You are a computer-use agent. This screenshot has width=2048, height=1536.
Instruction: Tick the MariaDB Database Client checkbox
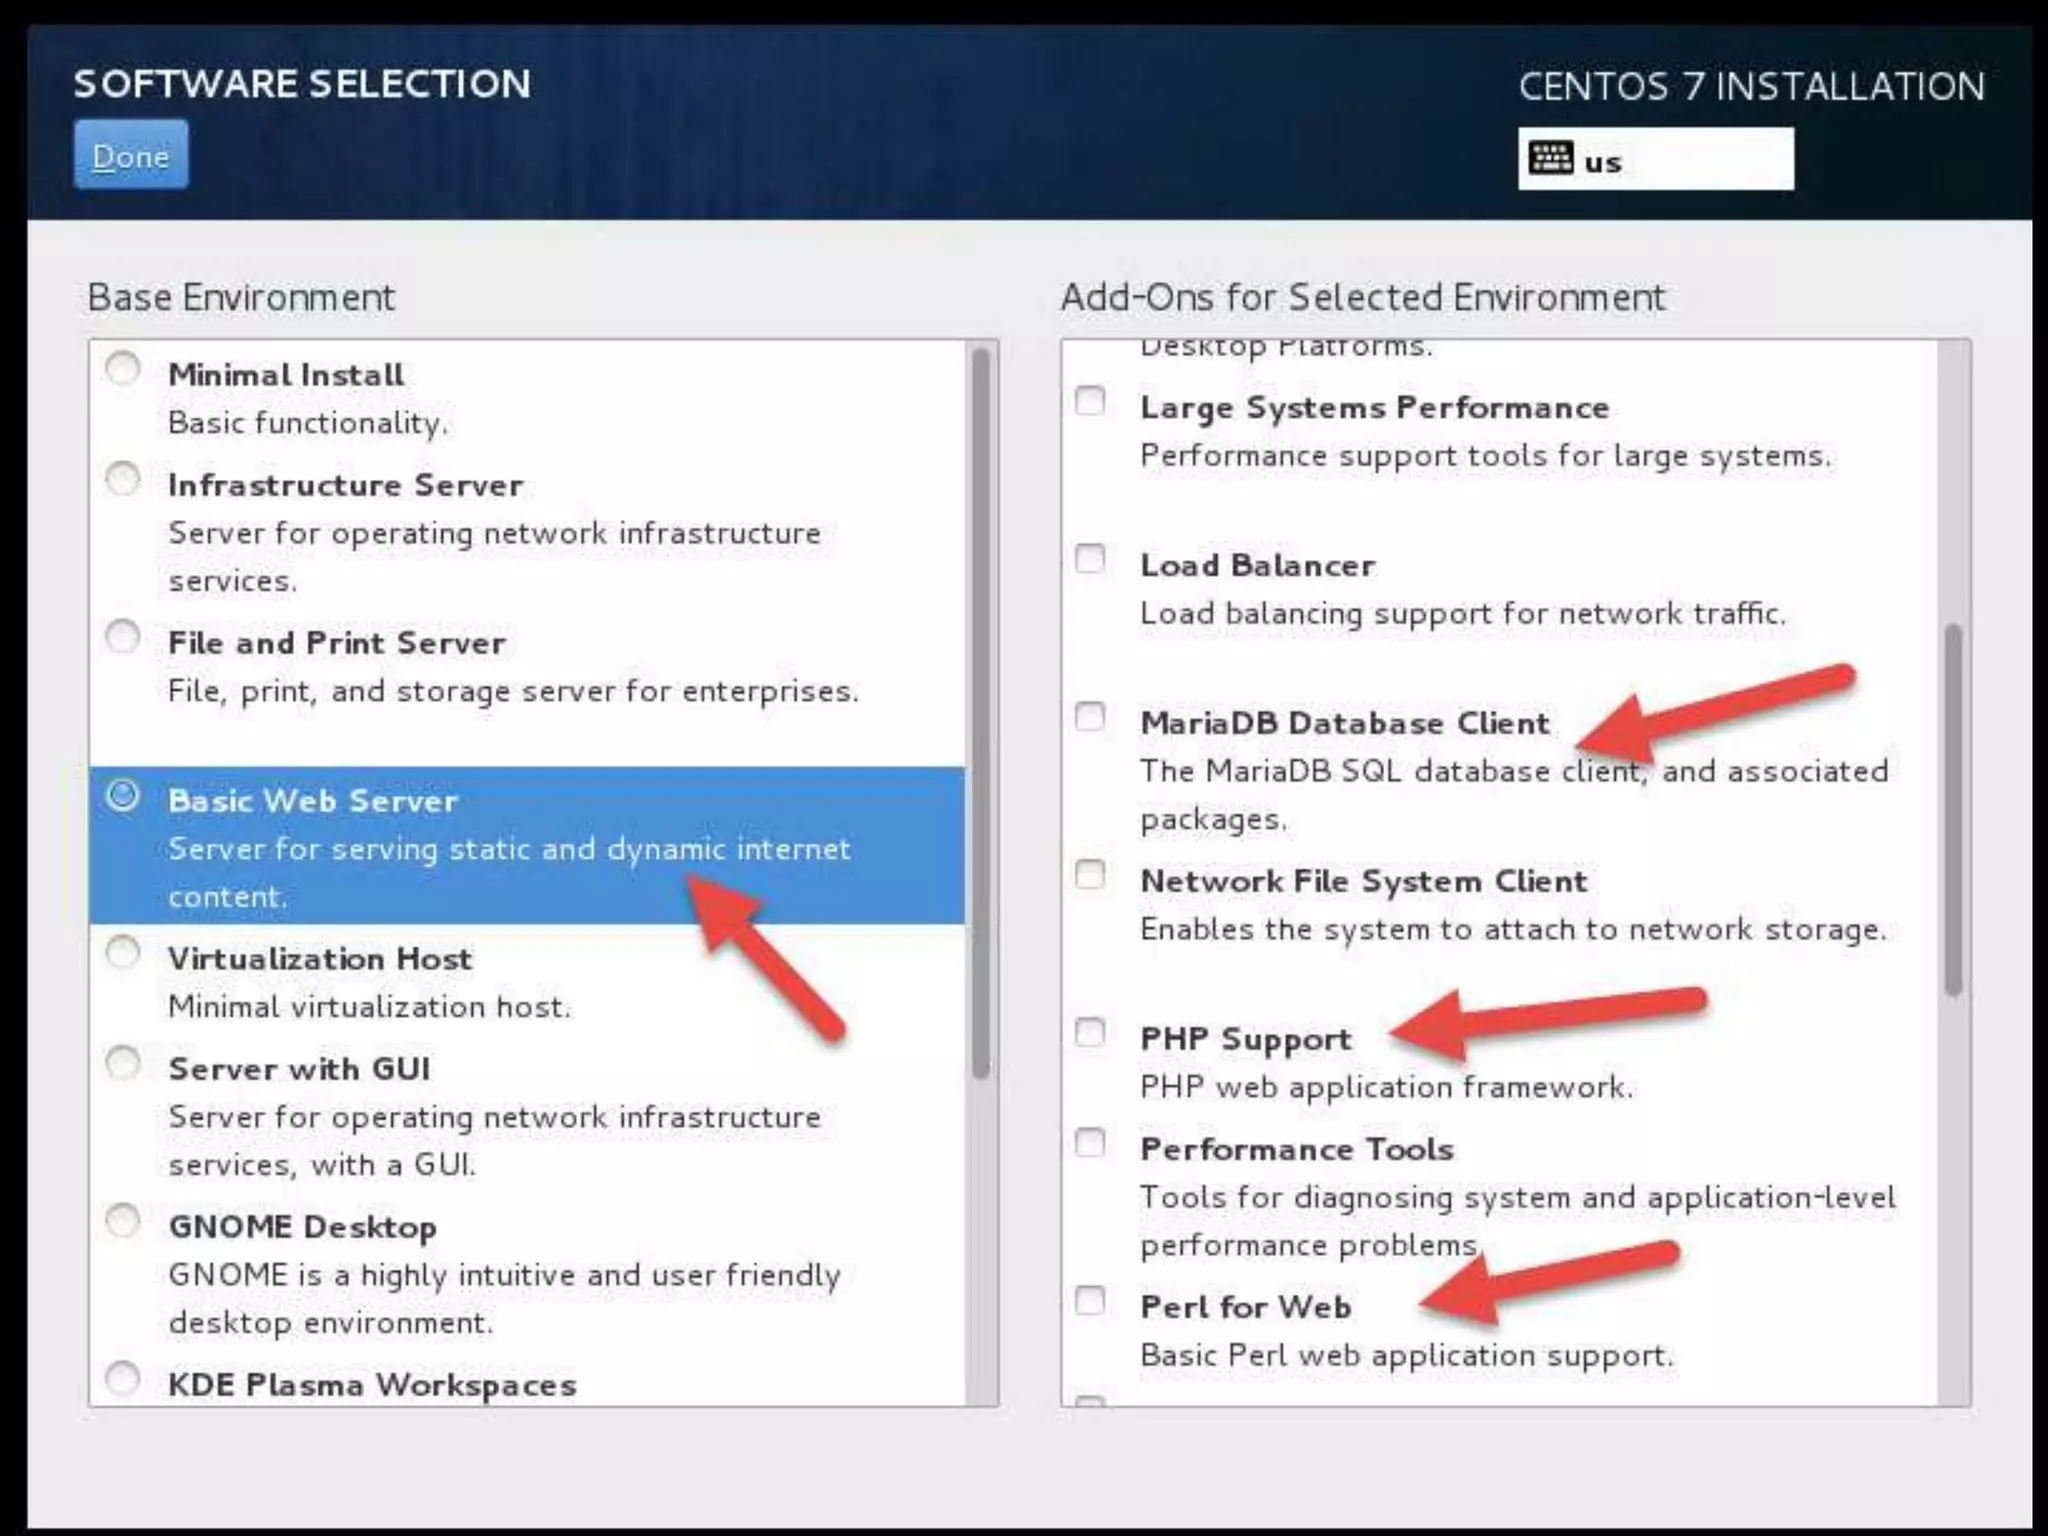[1090, 717]
